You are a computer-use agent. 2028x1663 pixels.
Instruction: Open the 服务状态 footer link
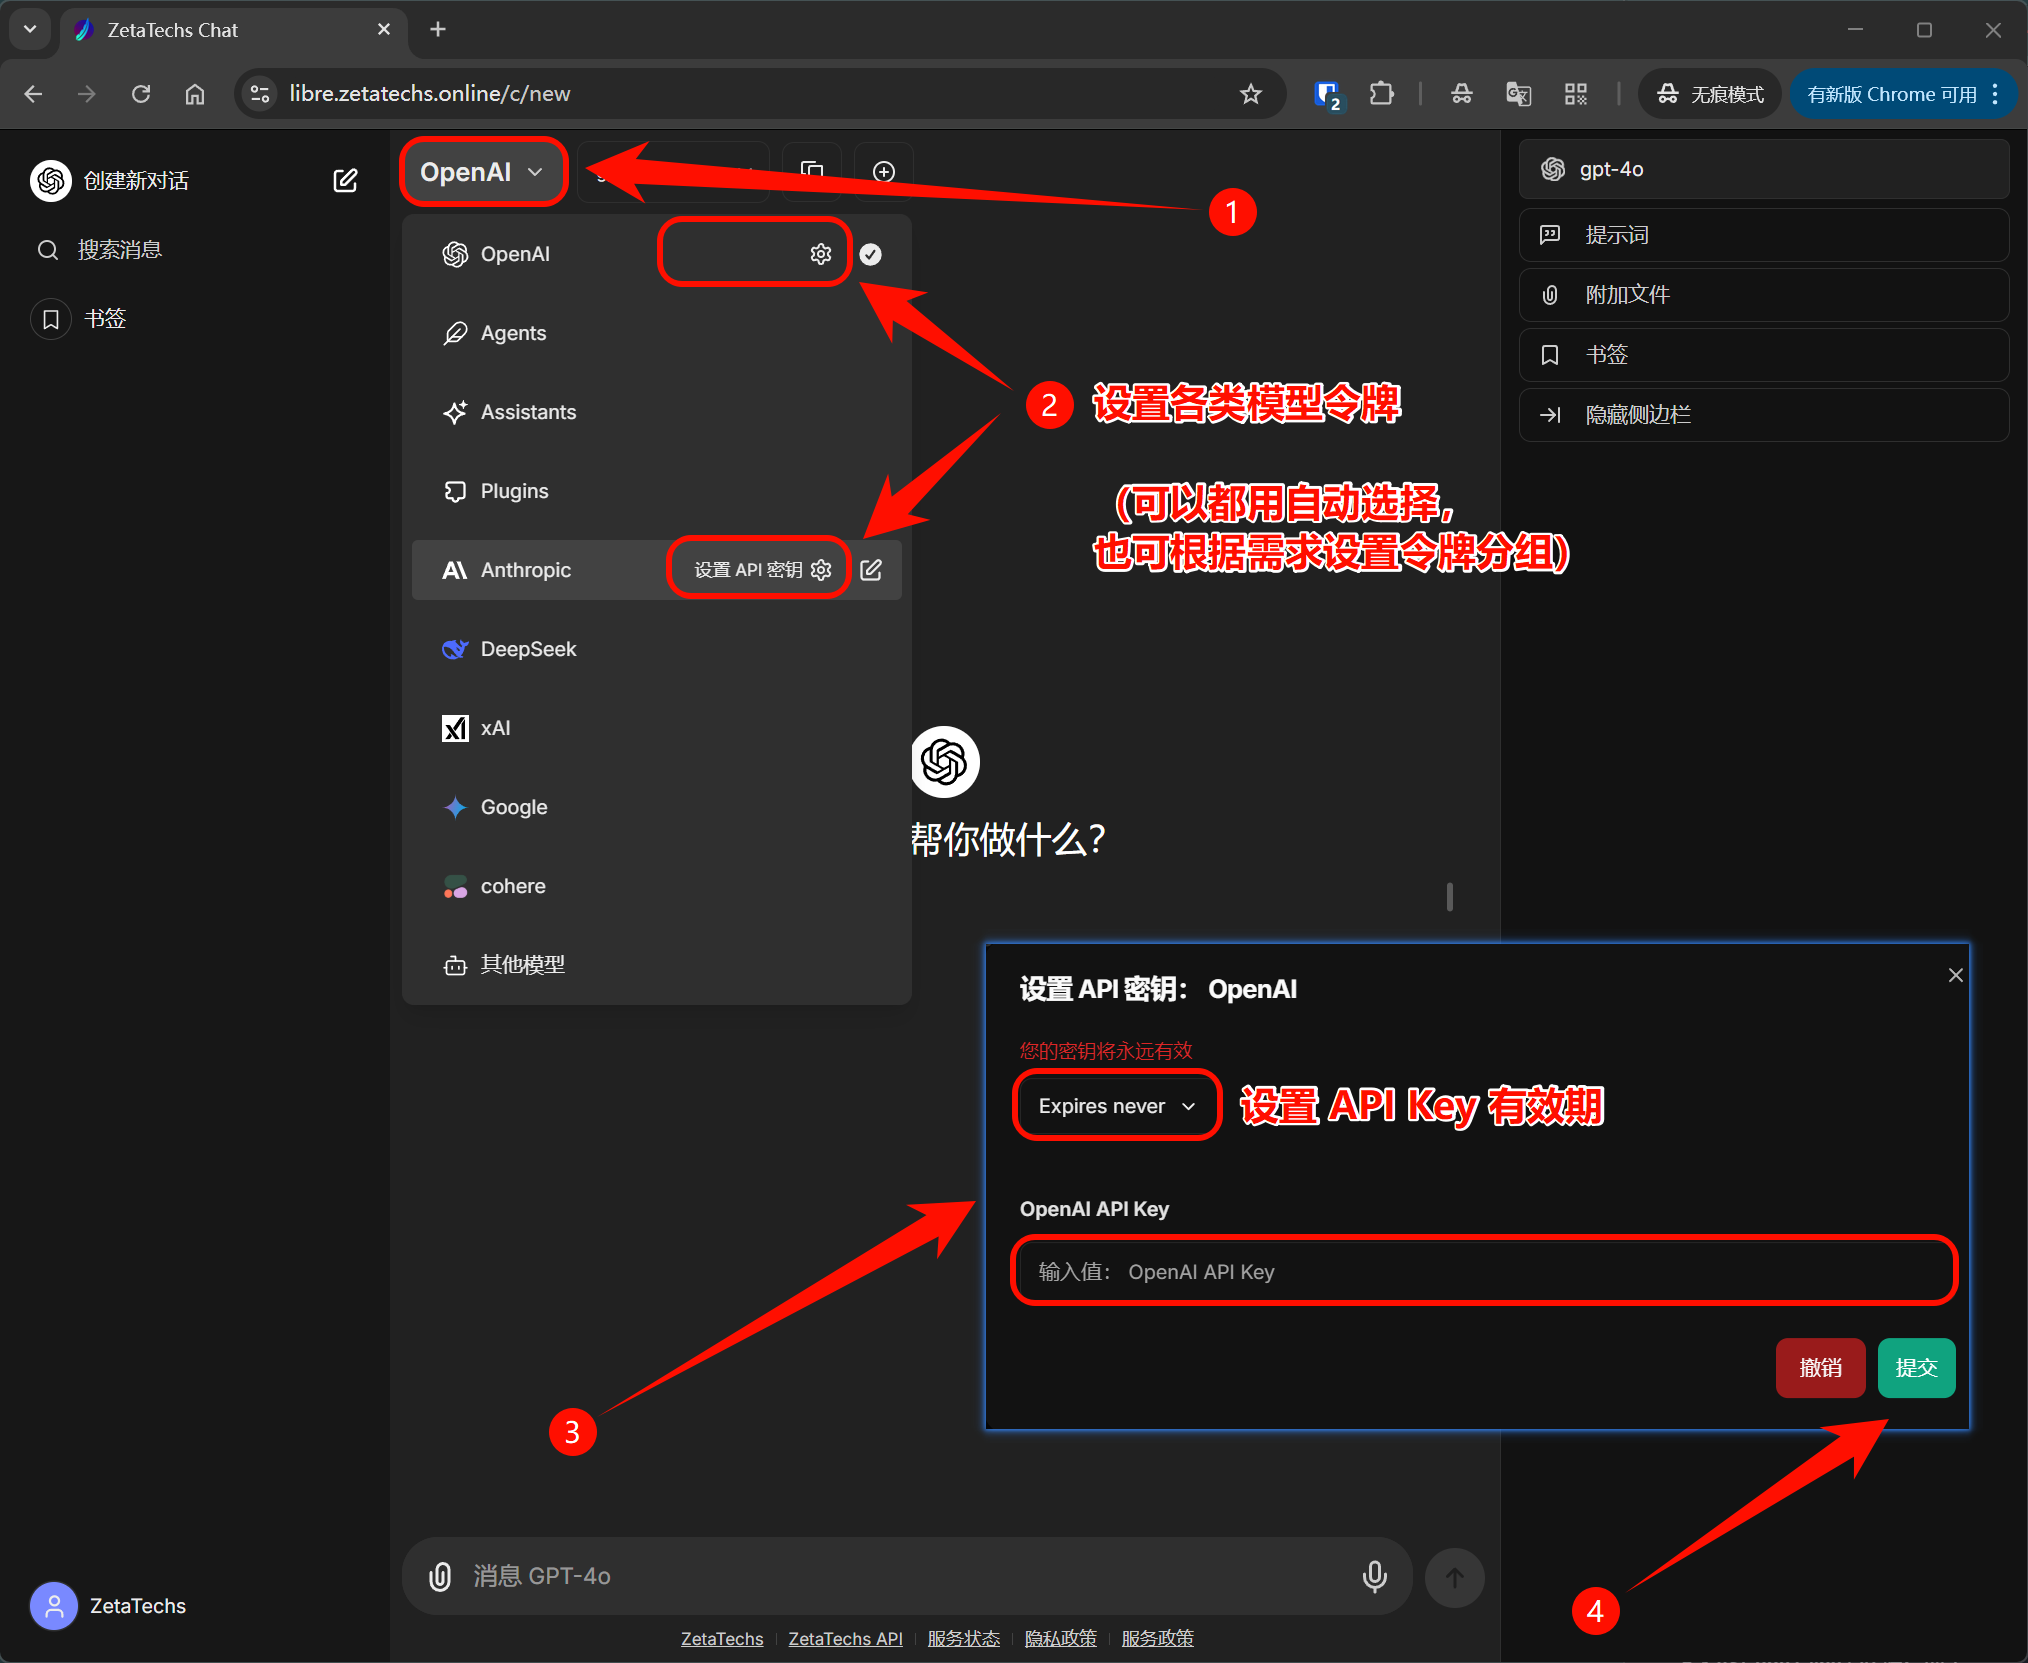pos(964,1639)
